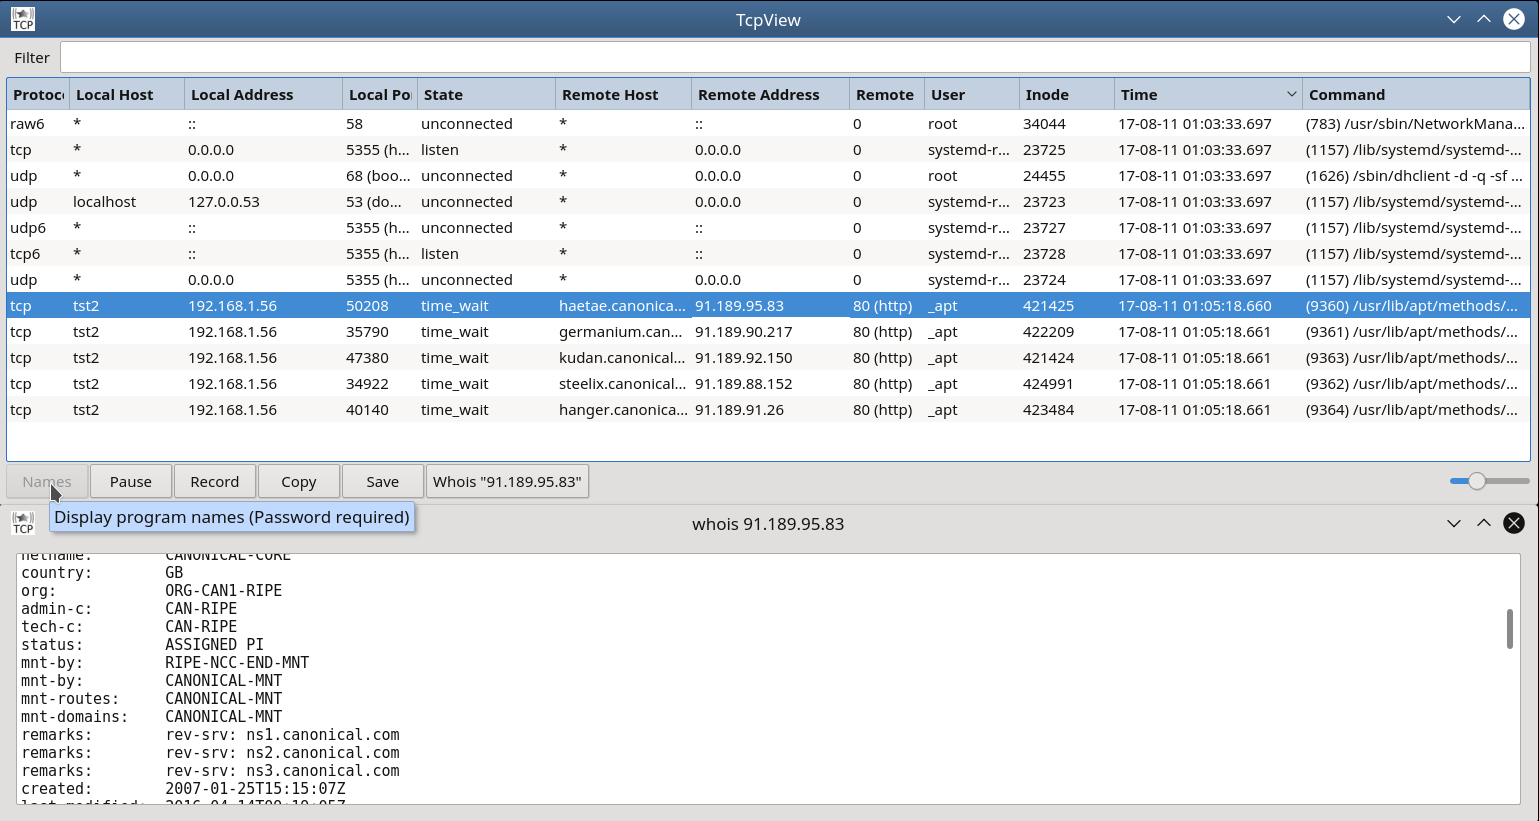This screenshot has width=1539, height=821.
Task: Select the tcp6 listen row
Action: pyautogui.click(x=768, y=254)
